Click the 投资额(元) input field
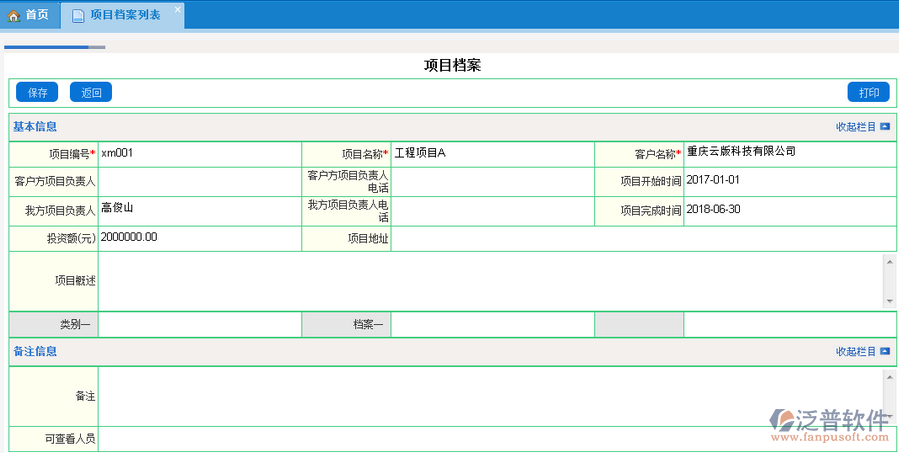Image resolution: width=899 pixels, height=453 pixels. point(199,239)
